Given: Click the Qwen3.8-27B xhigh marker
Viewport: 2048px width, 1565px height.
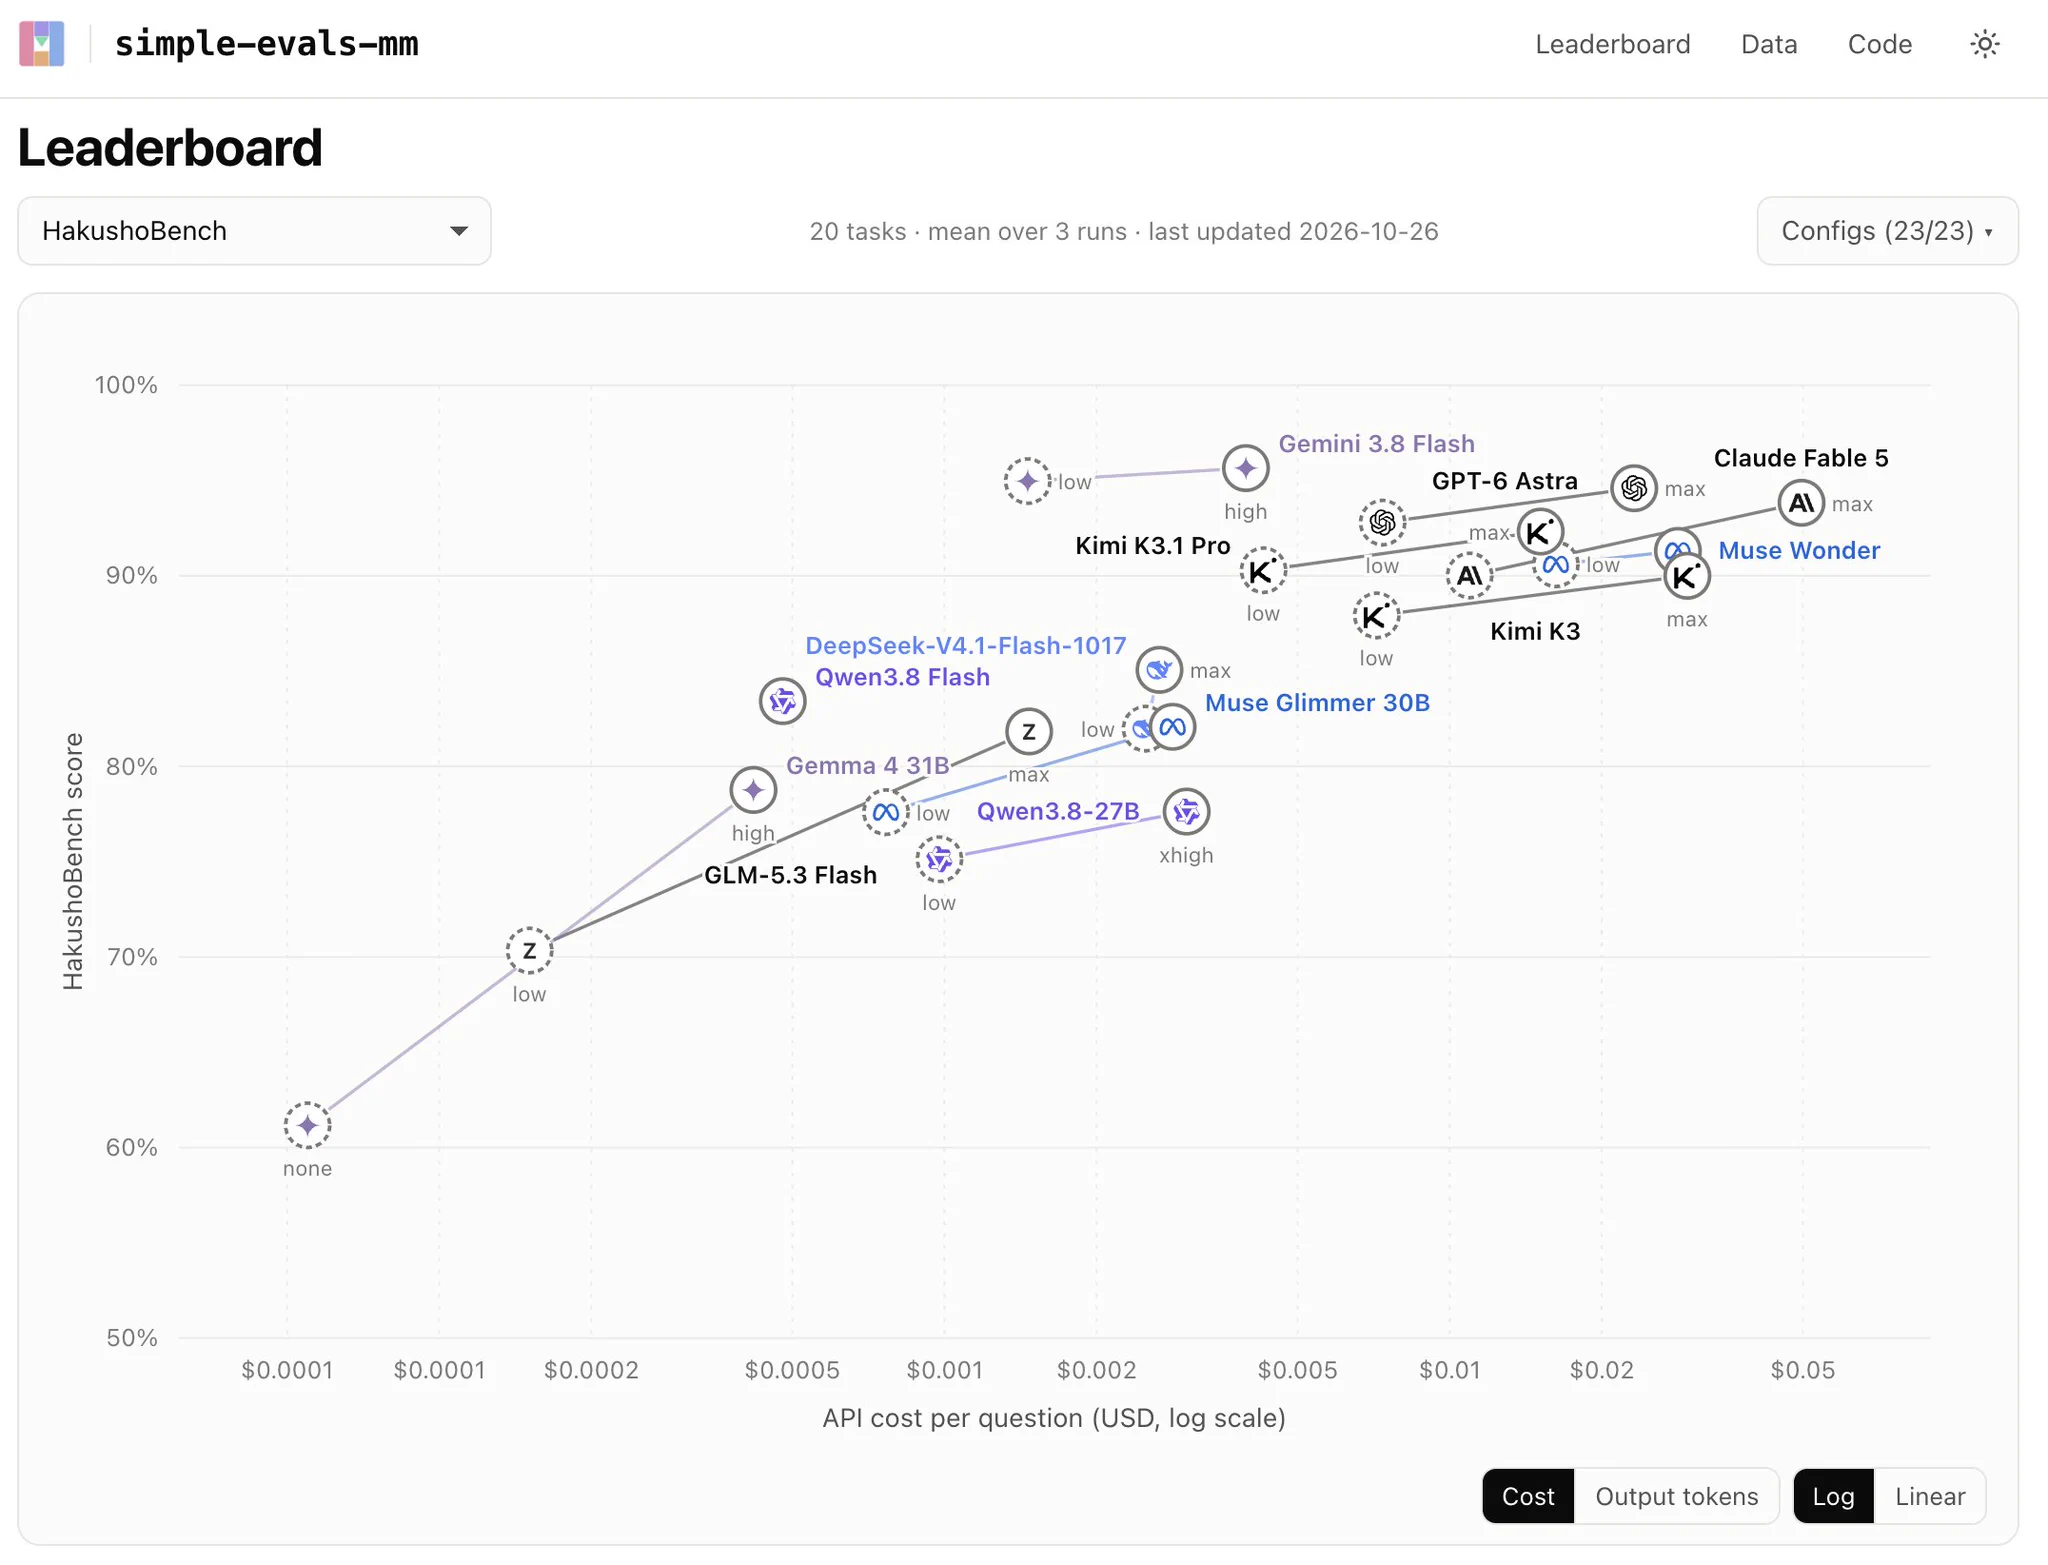Looking at the screenshot, I should pos(1186,812).
